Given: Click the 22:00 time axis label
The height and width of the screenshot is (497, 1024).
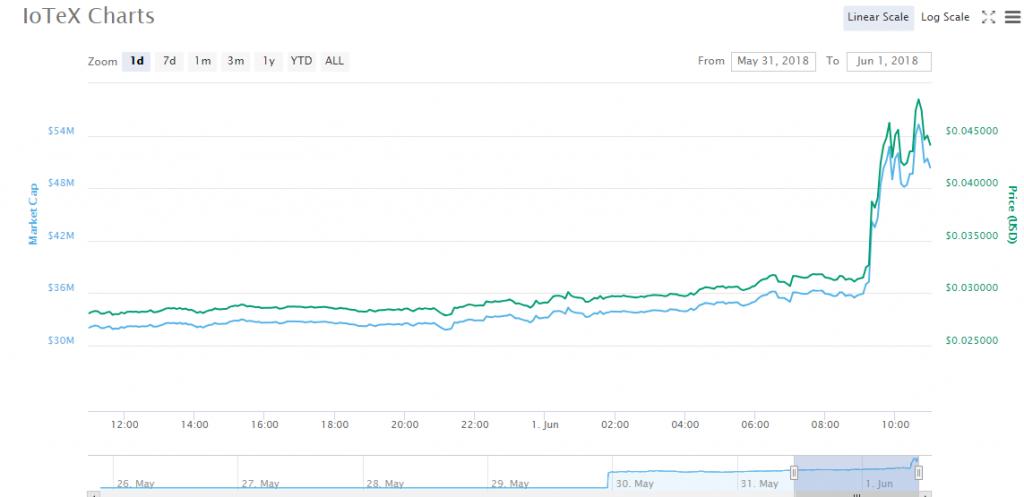Looking at the screenshot, I should (x=475, y=425).
